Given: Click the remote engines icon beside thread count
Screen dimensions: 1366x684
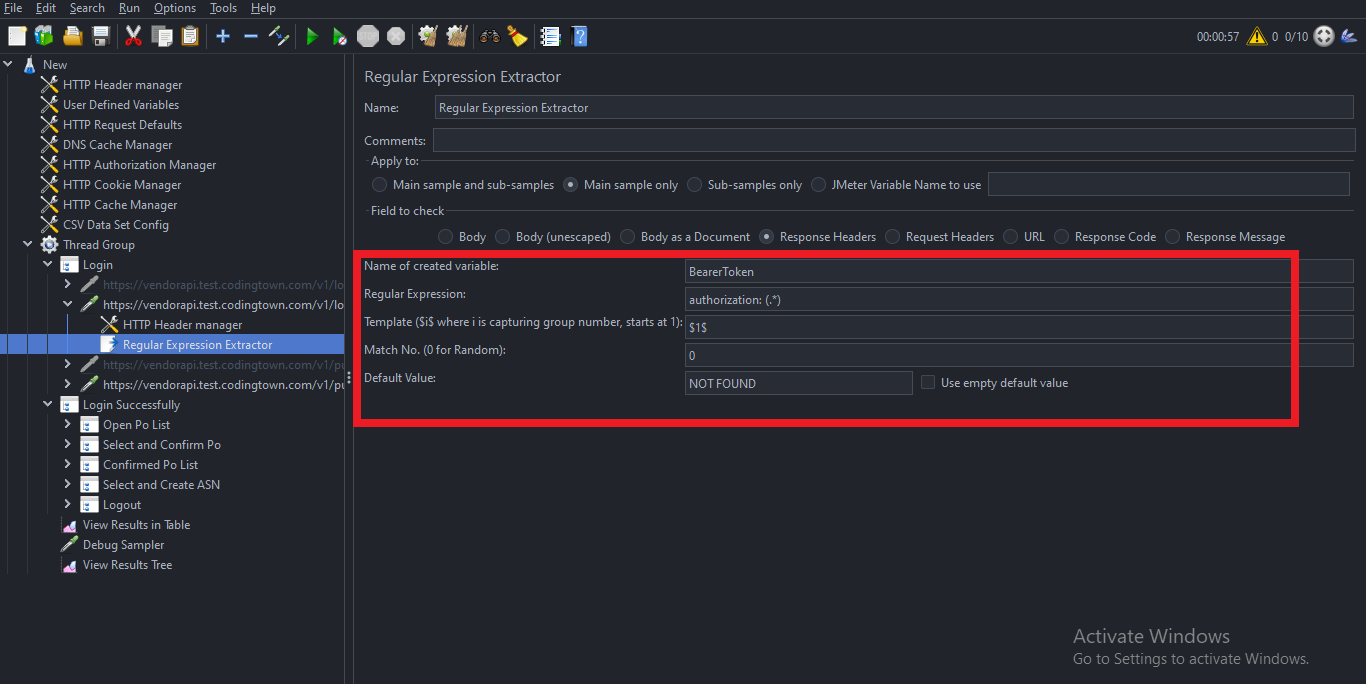Looking at the screenshot, I should pyautogui.click(x=1324, y=36).
